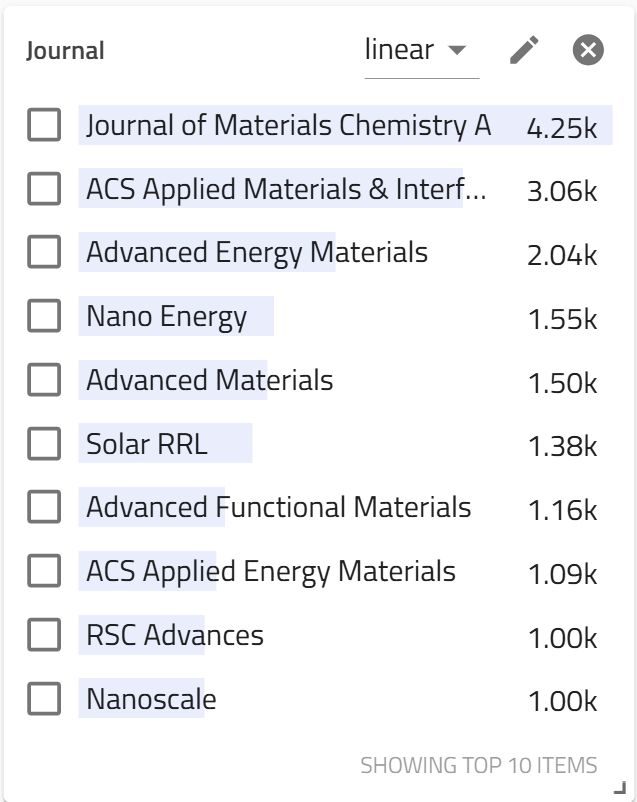
Task: Enable ACS Applied Energy Materials checkbox
Action: (44, 572)
